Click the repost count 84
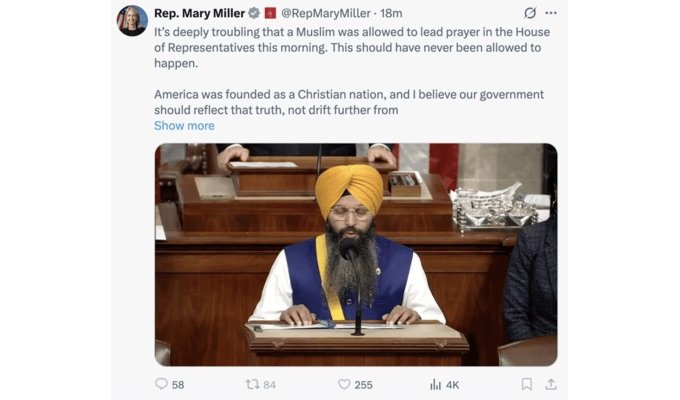This screenshot has height=400, width=680. [269, 385]
